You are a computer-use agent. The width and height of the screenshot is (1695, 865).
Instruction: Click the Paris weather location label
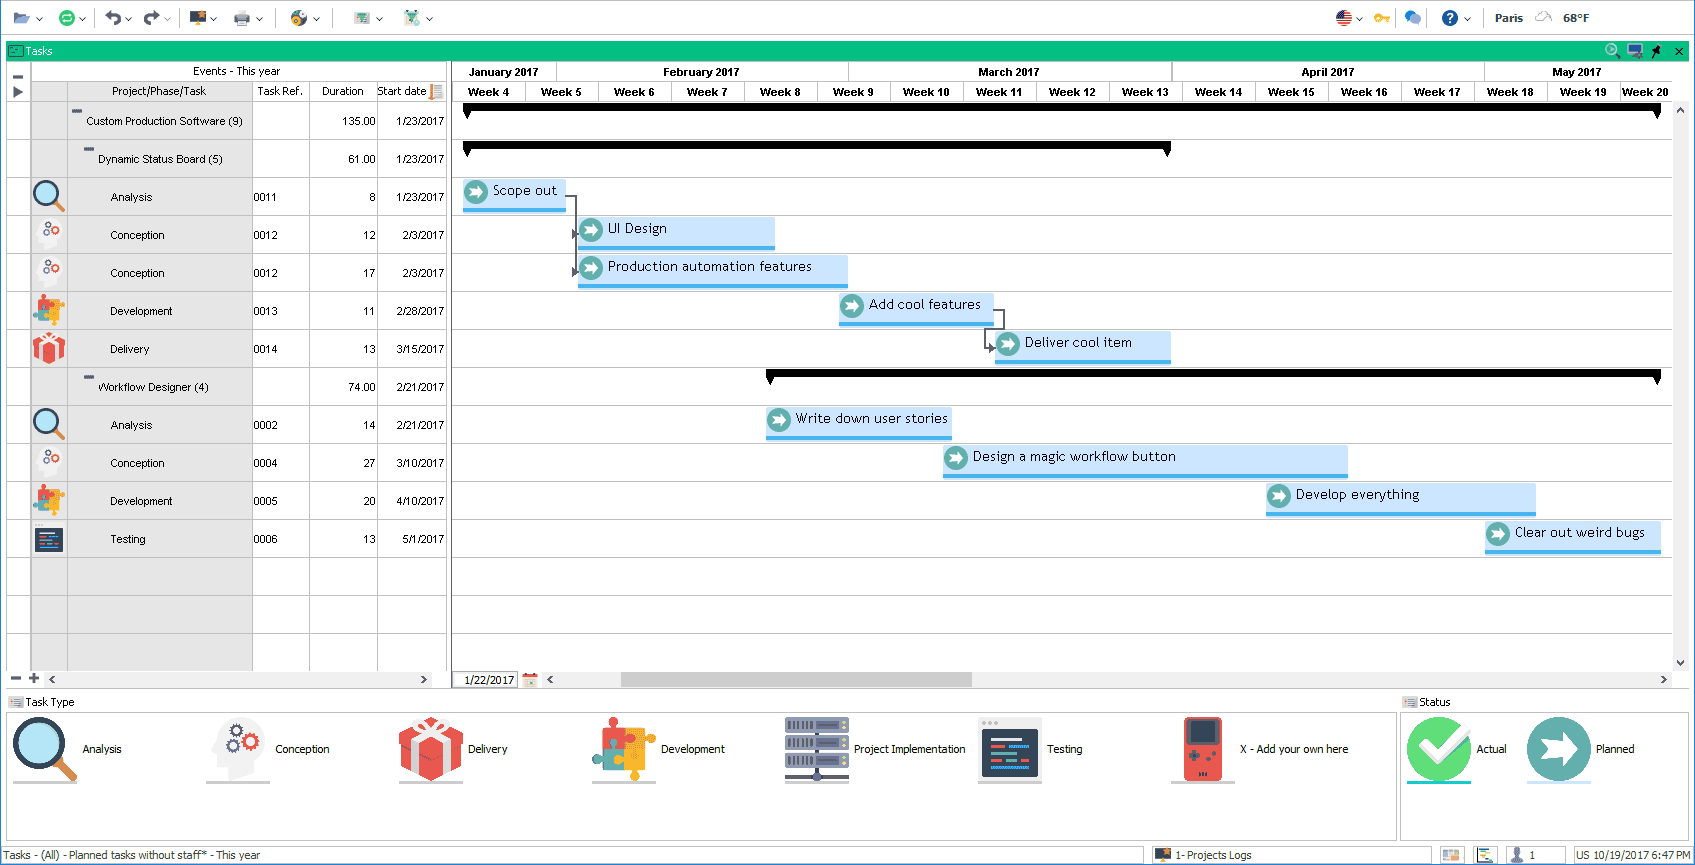coord(1509,18)
